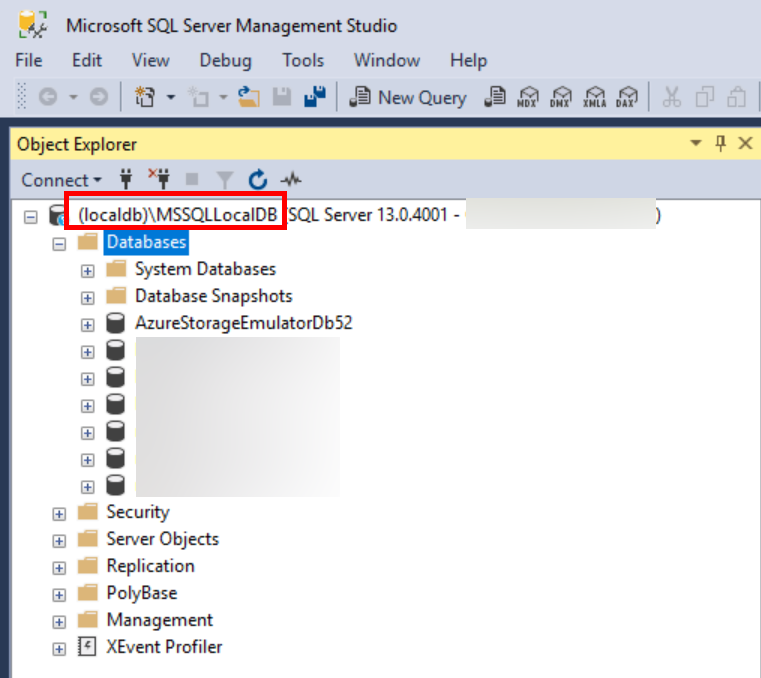Open the Help menu
Screen dimensions: 761x678
(468, 61)
